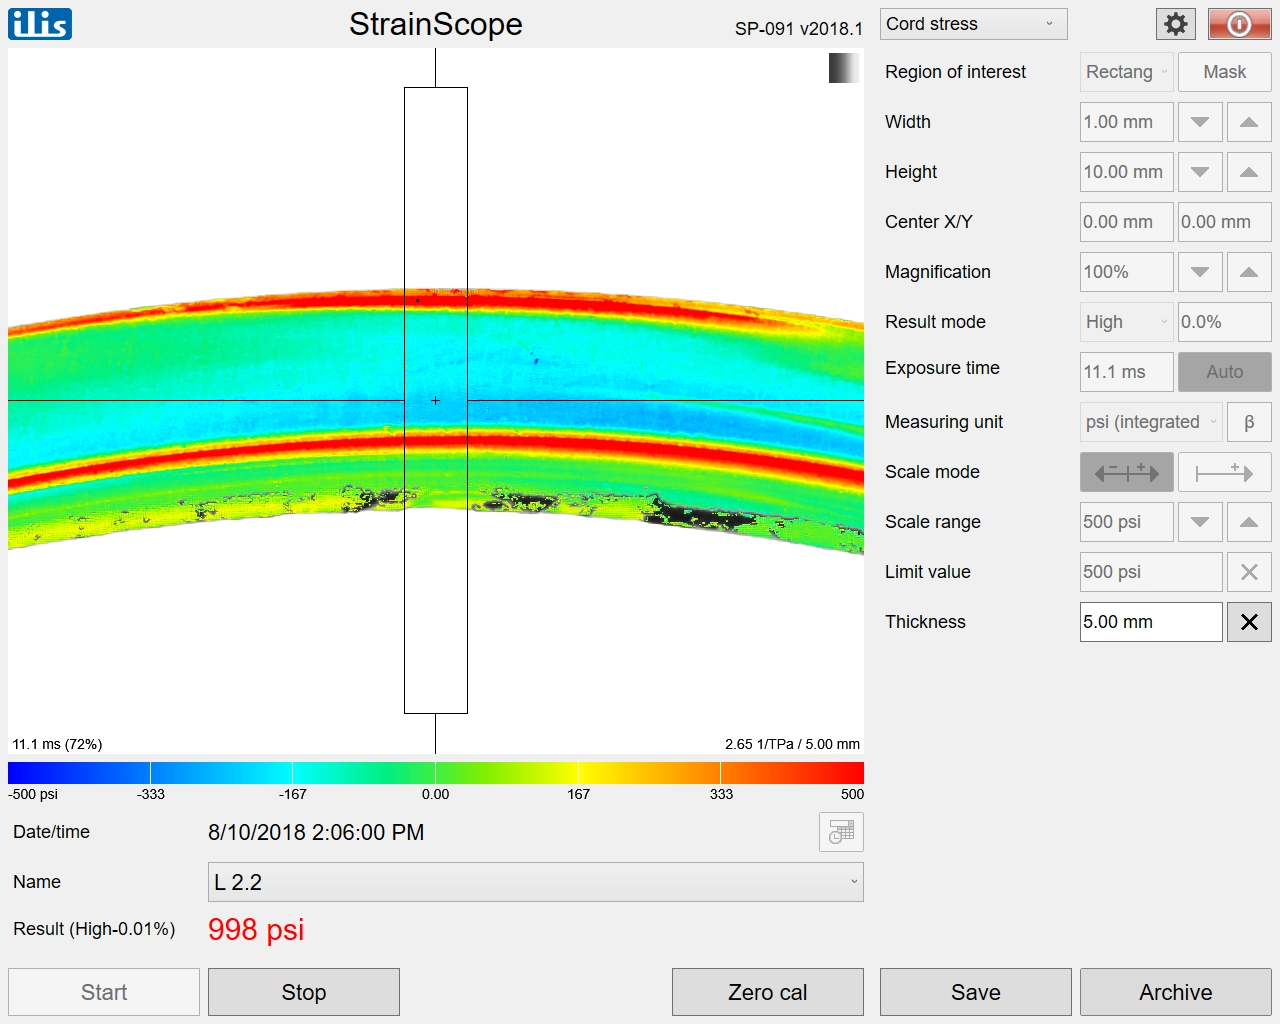Viewport: 1280px width, 1024px height.
Task: Click the beta button for measuring unit
Action: (x=1249, y=422)
